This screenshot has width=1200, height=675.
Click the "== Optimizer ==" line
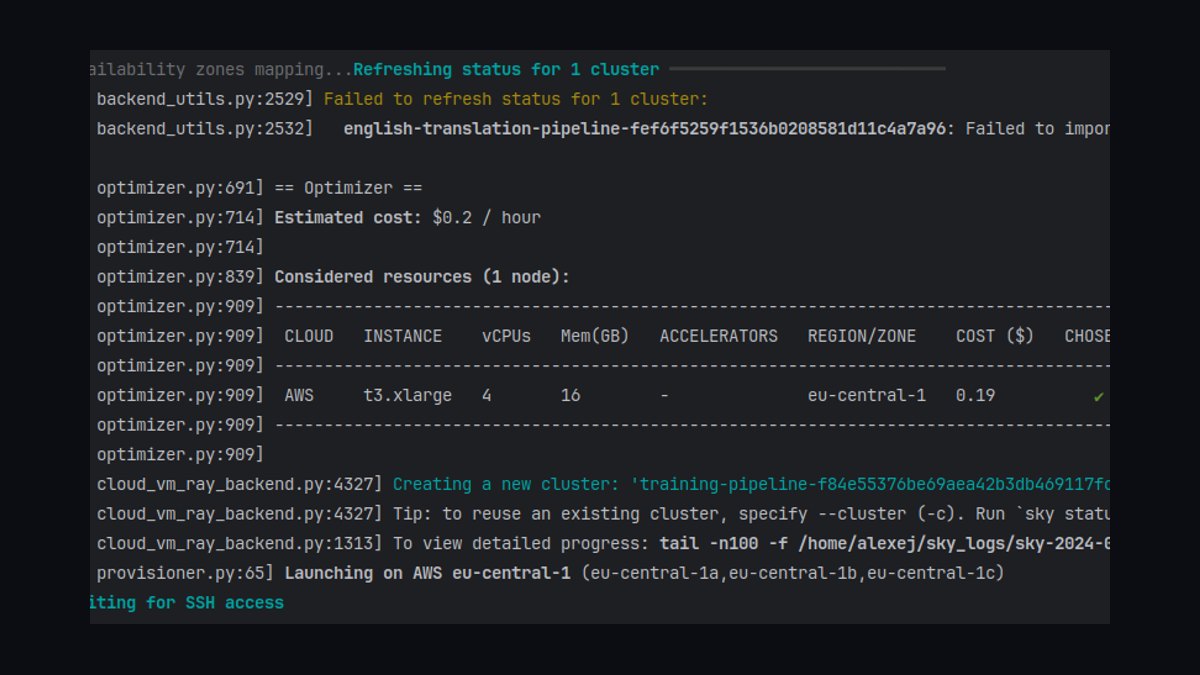[x=348, y=188]
